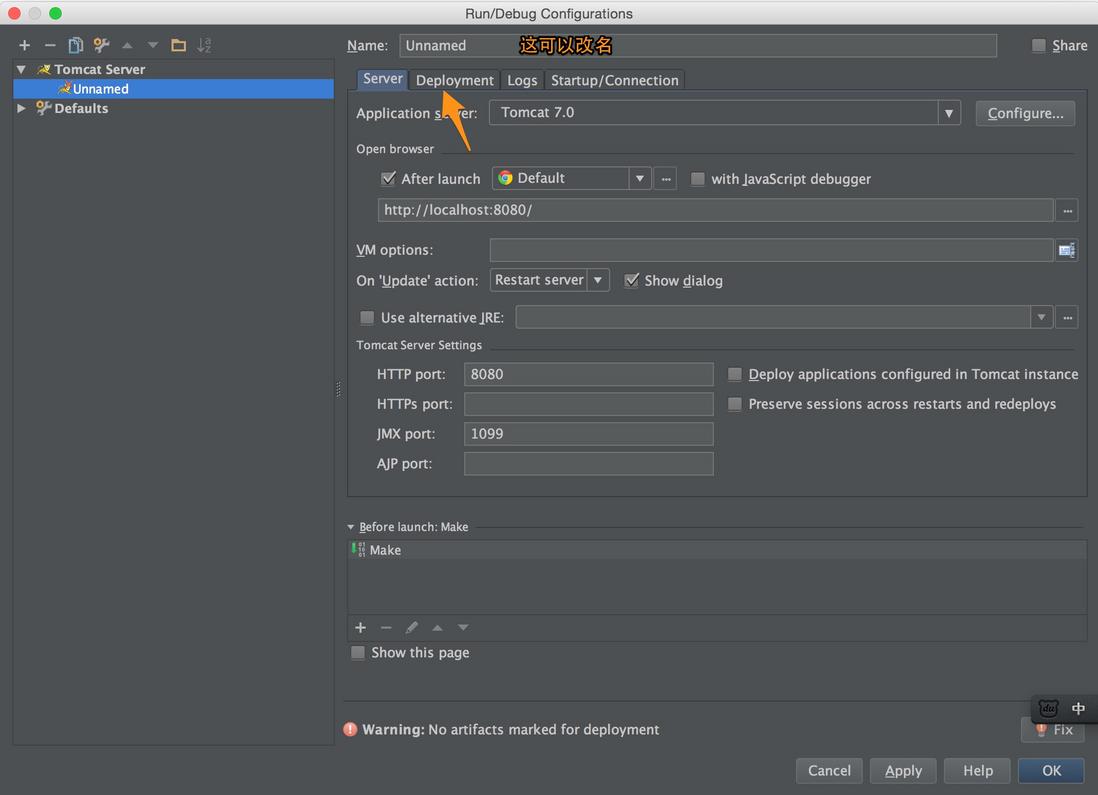Open On 'Update' action Restart server dropdown
Viewport: 1098px width, 795px height.
[x=598, y=280]
